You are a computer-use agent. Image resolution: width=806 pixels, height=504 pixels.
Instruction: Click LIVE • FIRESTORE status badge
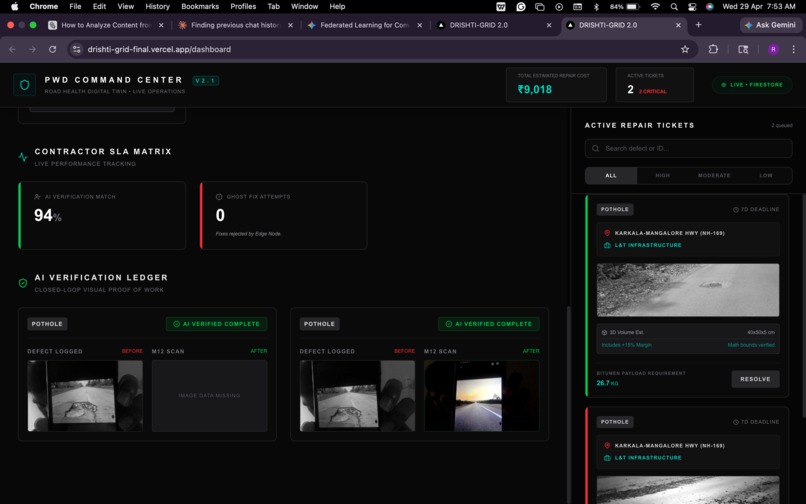click(x=752, y=85)
